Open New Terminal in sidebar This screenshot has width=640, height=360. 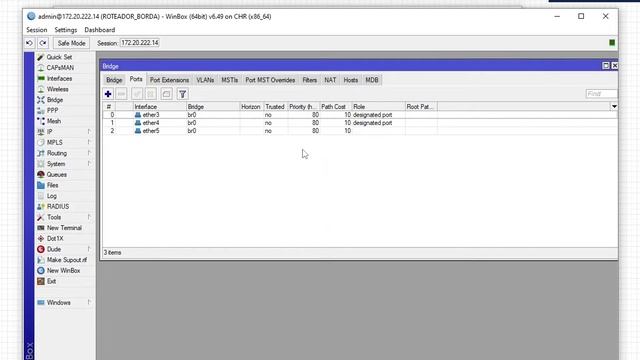64,228
